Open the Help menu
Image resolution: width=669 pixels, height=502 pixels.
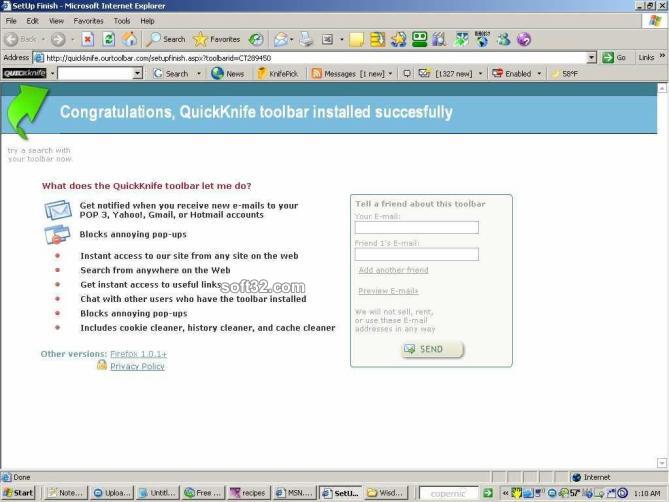tap(148, 21)
